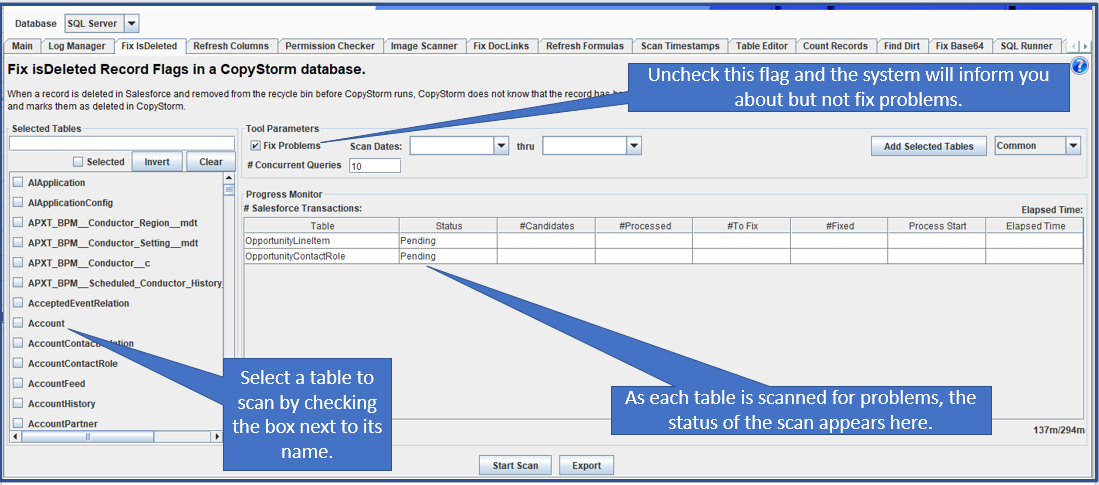Check the AccountPartner table box
The height and width of the screenshot is (485, 1099).
(18, 423)
